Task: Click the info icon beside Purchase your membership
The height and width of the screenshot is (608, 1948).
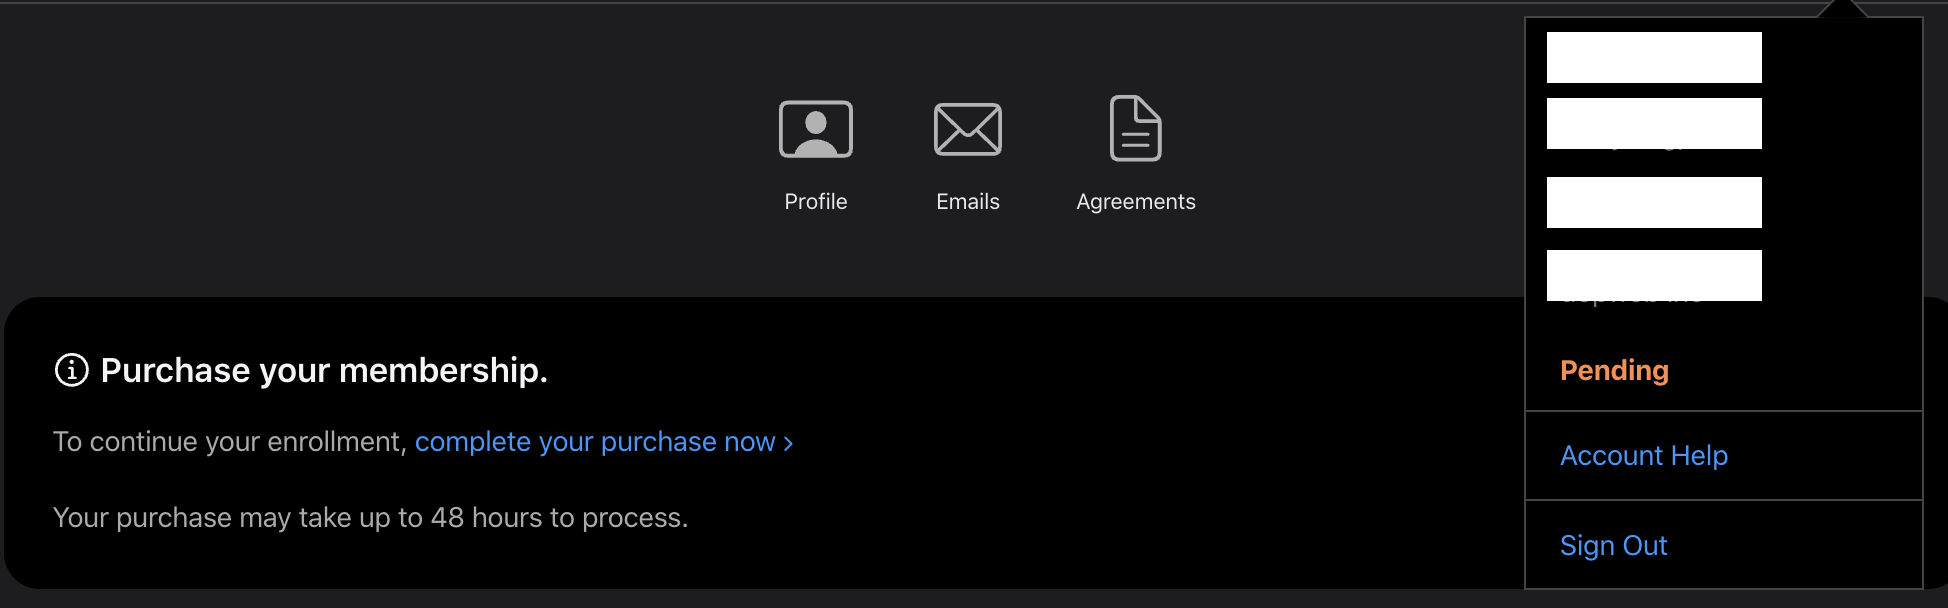Action: (x=71, y=370)
